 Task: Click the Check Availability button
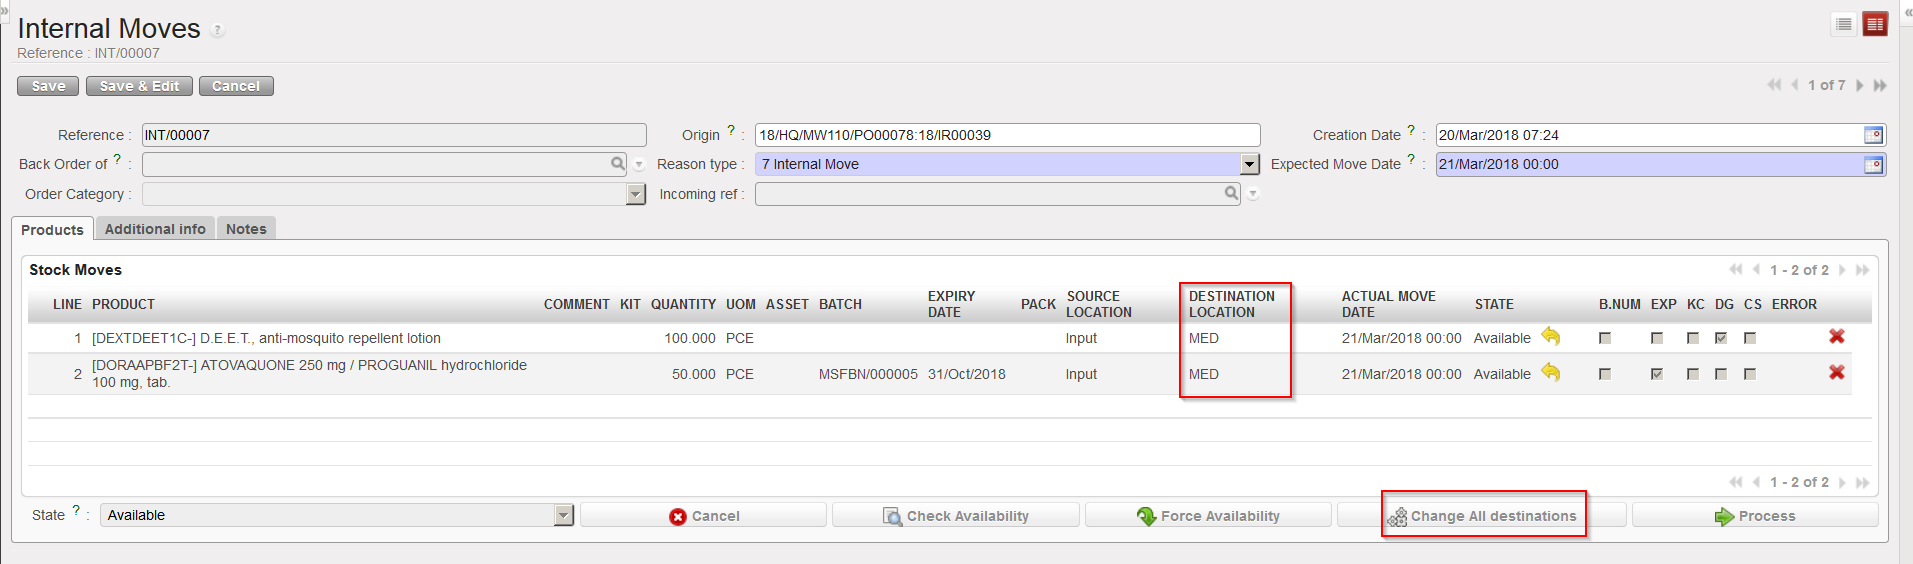coord(956,516)
